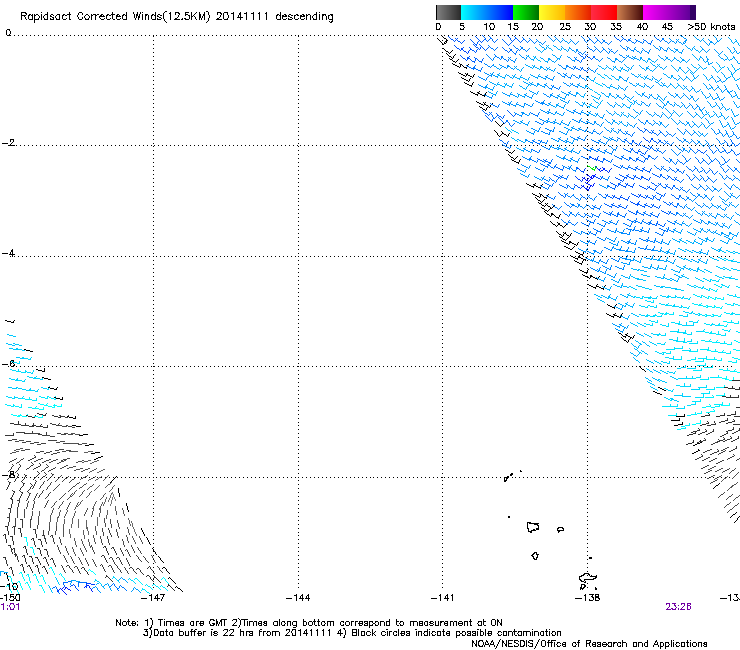Image resolution: width=740 pixels, height=650 pixels.
Task: Click the NOAA/NESDIS credit line
Action: tap(589, 644)
